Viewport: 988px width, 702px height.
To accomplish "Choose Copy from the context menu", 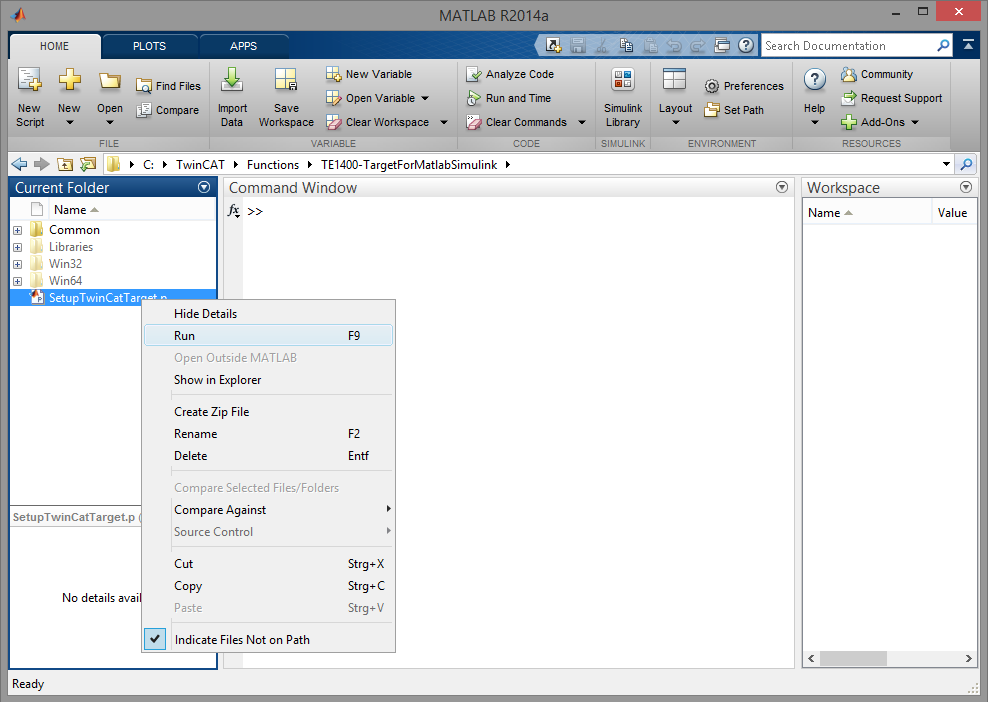I will tap(268, 585).
